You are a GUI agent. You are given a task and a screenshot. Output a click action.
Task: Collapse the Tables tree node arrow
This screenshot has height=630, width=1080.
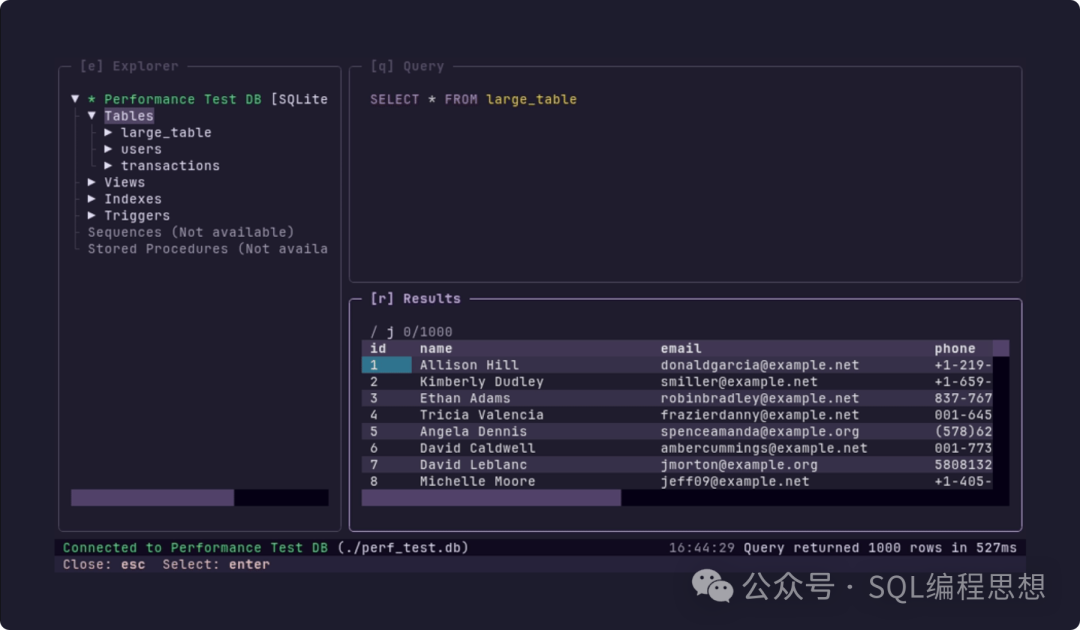pos(92,116)
